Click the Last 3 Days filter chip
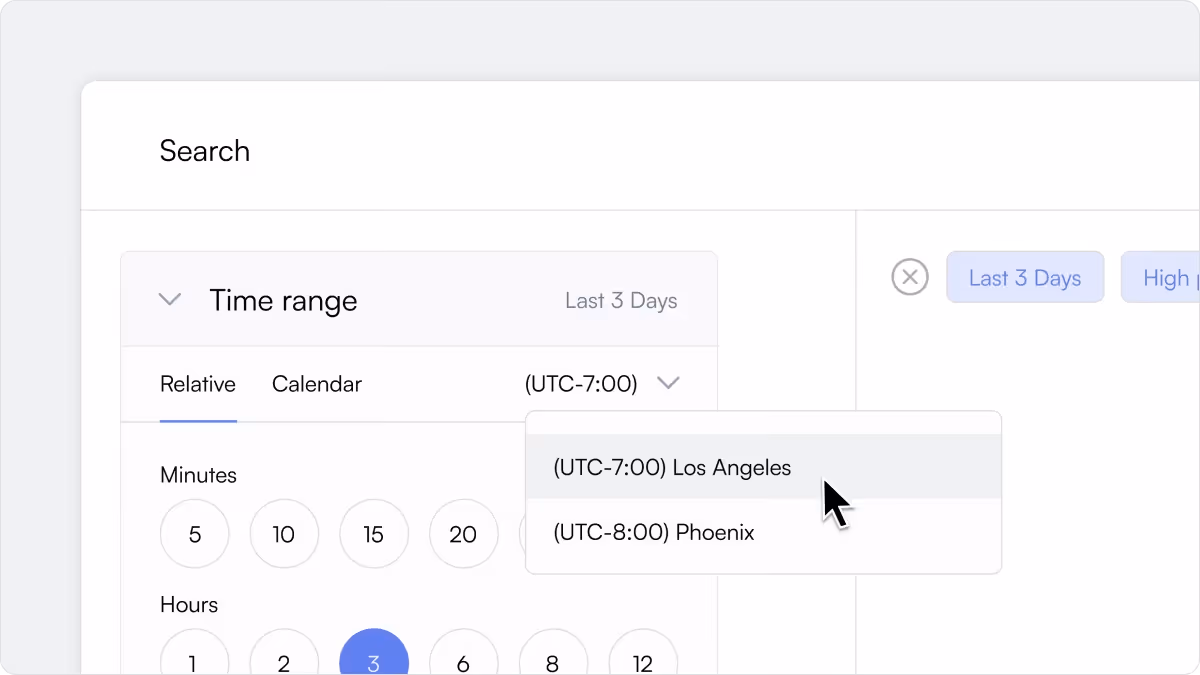1200x675 pixels. tap(1025, 277)
